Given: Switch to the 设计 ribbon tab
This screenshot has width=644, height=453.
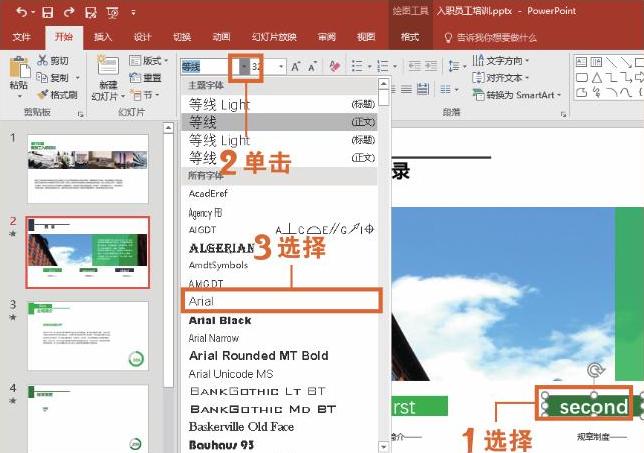Looking at the screenshot, I should (142, 37).
